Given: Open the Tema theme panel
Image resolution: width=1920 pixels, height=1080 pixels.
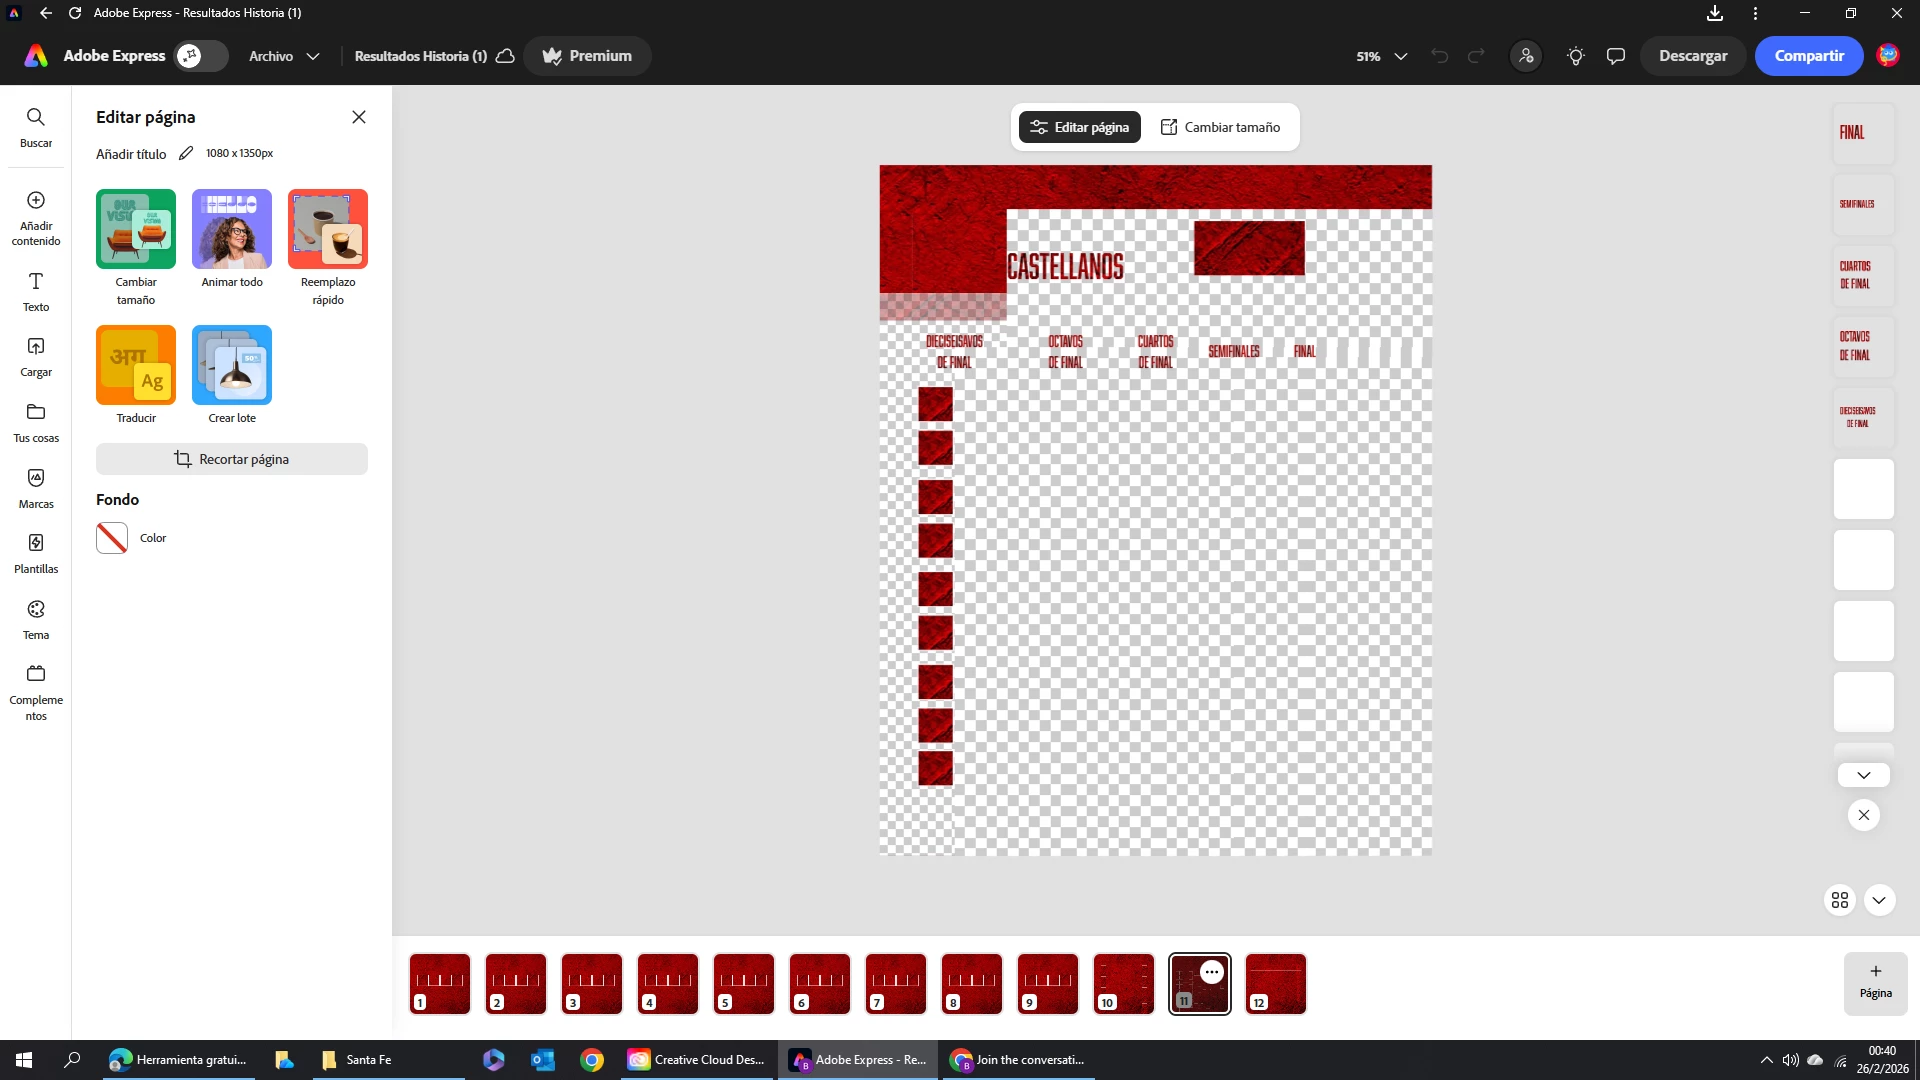Looking at the screenshot, I should click(x=36, y=619).
